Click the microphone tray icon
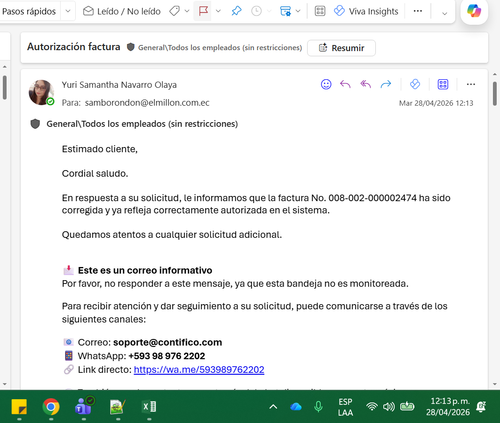Viewport: 500px width, 423px height. tap(319, 407)
